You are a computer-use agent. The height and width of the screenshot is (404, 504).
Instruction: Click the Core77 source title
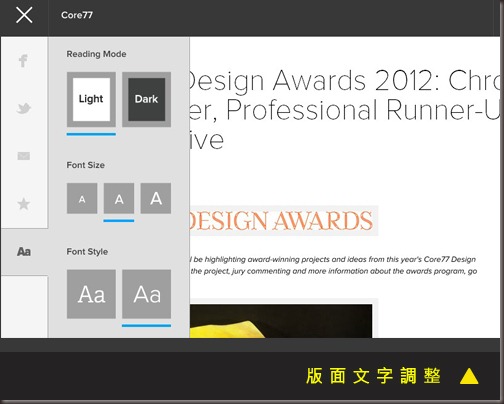(77, 15)
